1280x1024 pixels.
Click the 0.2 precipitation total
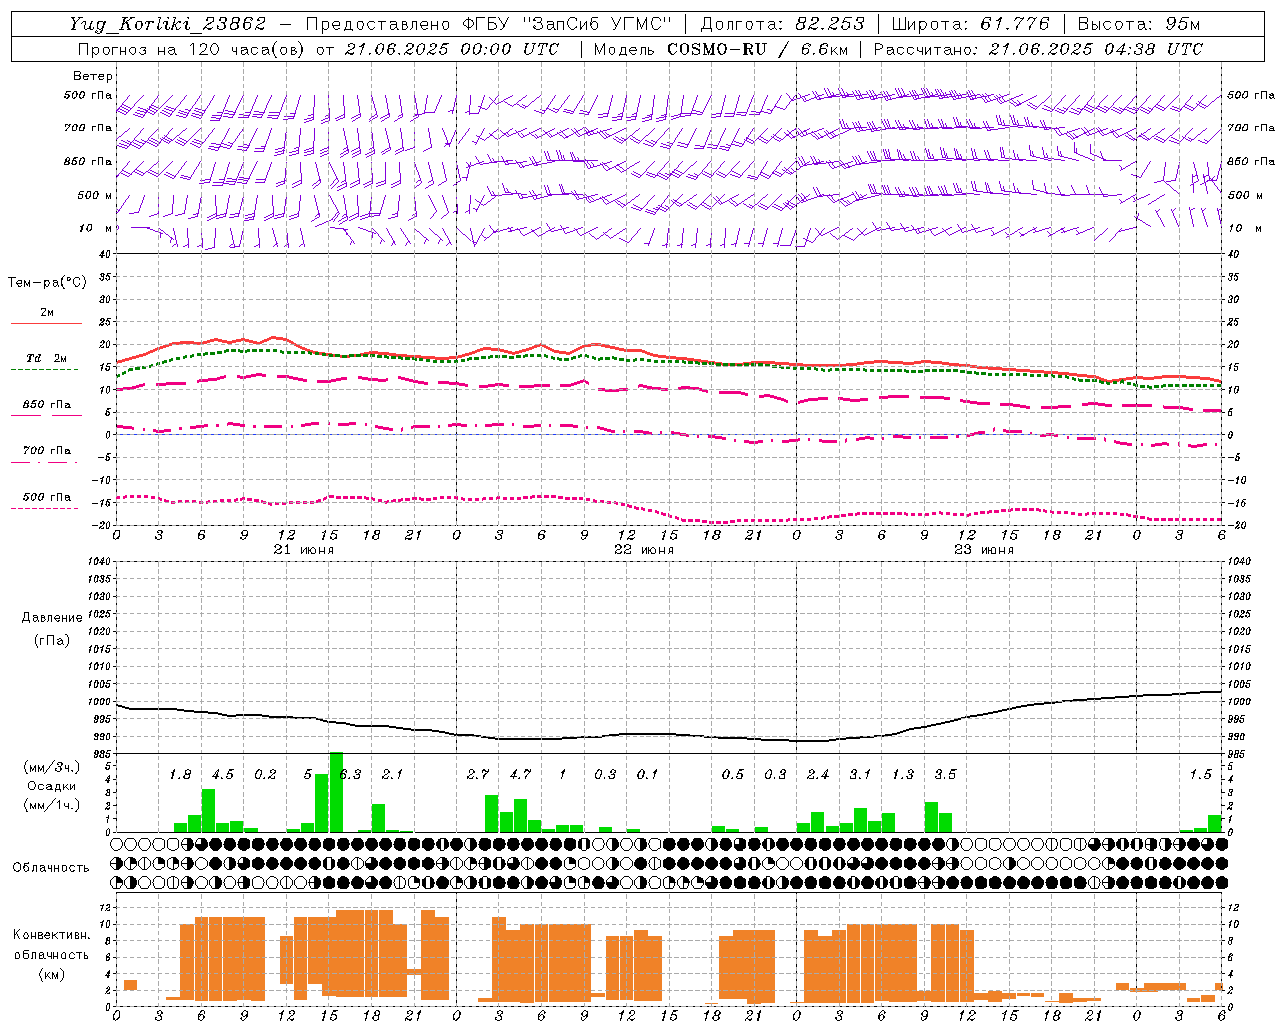265,774
